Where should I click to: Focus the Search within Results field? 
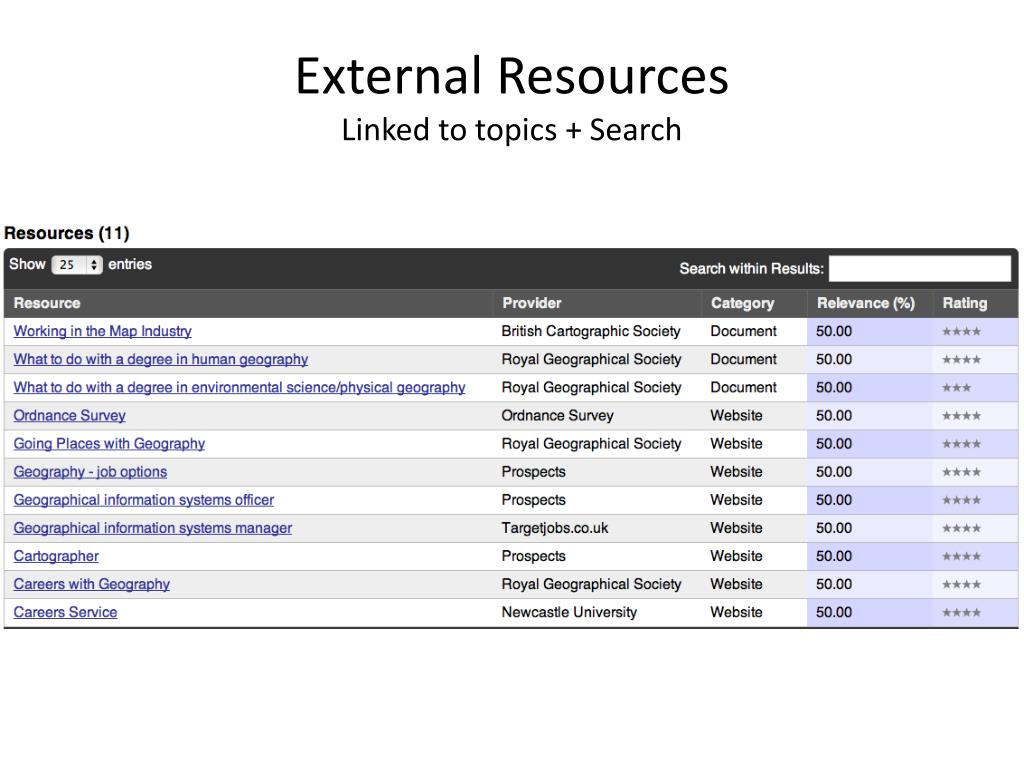point(920,268)
